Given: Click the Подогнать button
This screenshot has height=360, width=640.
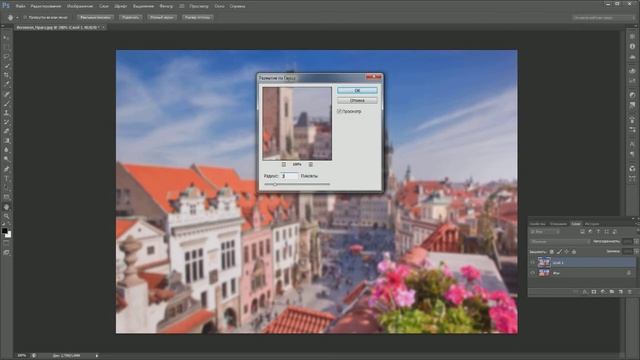Looking at the screenshot, I should pyautogui.click(x=130, y=18).
